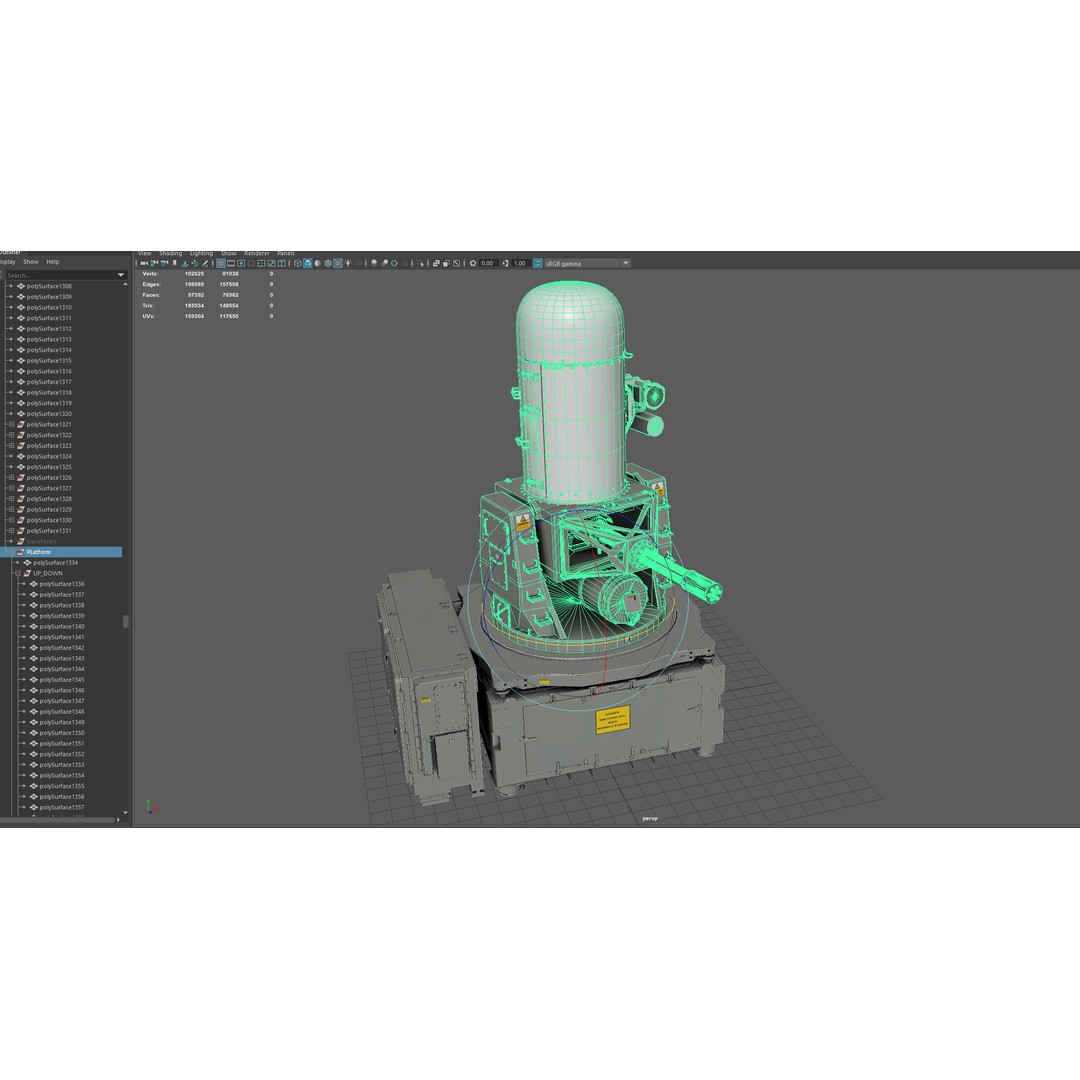Select polySurface1308 in the Outliner
This screenshot has height=1080, width=1080.
pyautogui.click(x=49, y=286)
